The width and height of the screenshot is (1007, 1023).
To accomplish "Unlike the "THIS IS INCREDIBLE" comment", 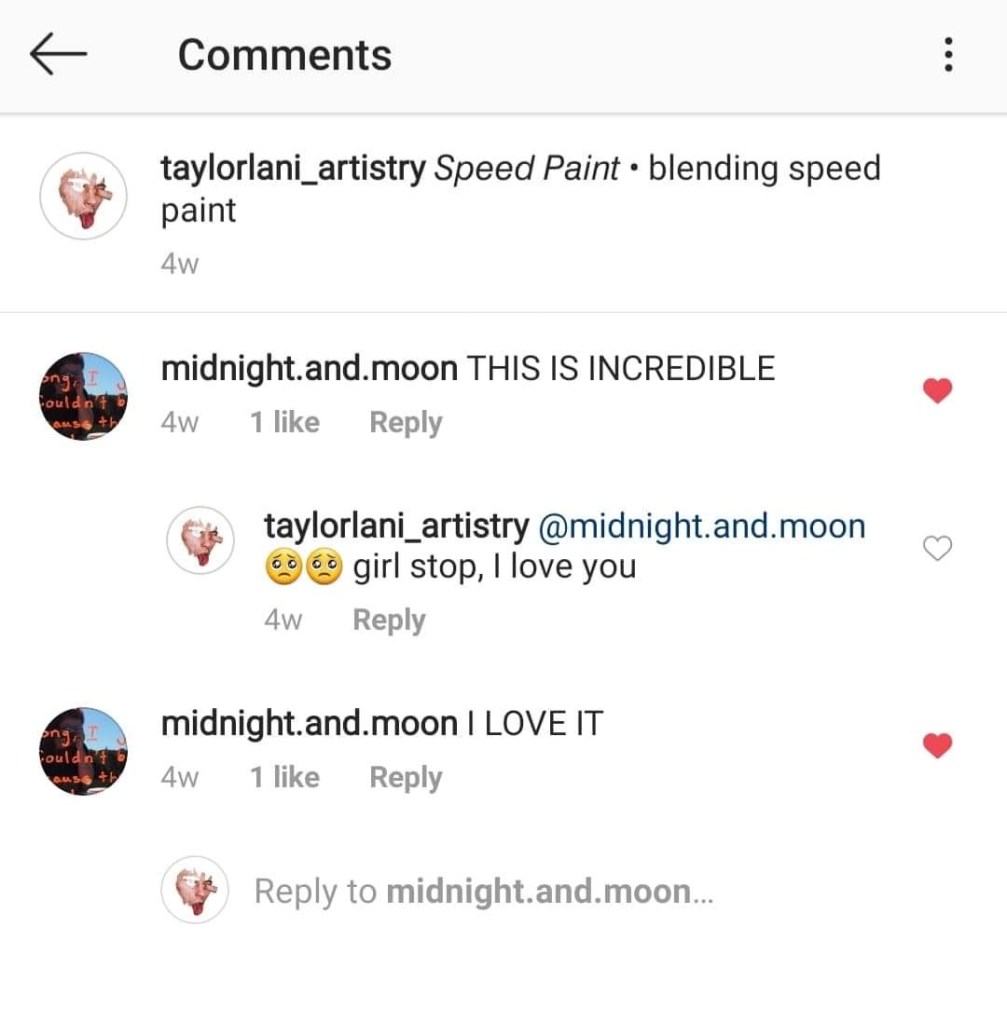I will tap(936, 391).
